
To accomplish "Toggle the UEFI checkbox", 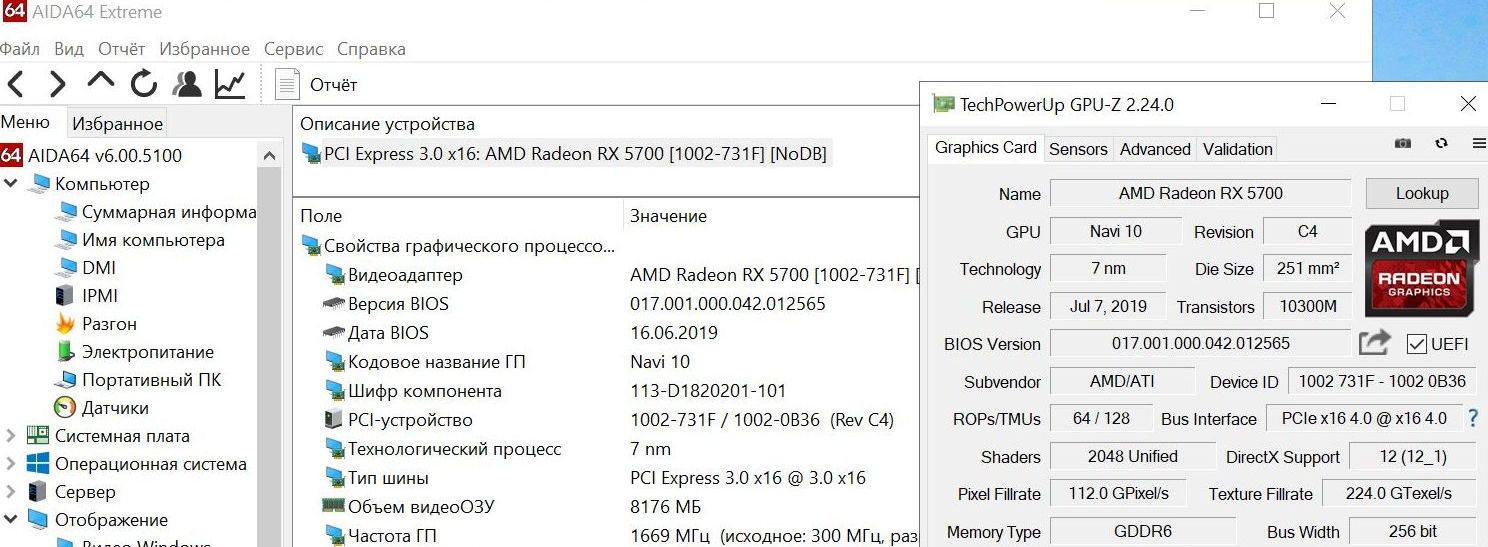I will coord(1416,344).
